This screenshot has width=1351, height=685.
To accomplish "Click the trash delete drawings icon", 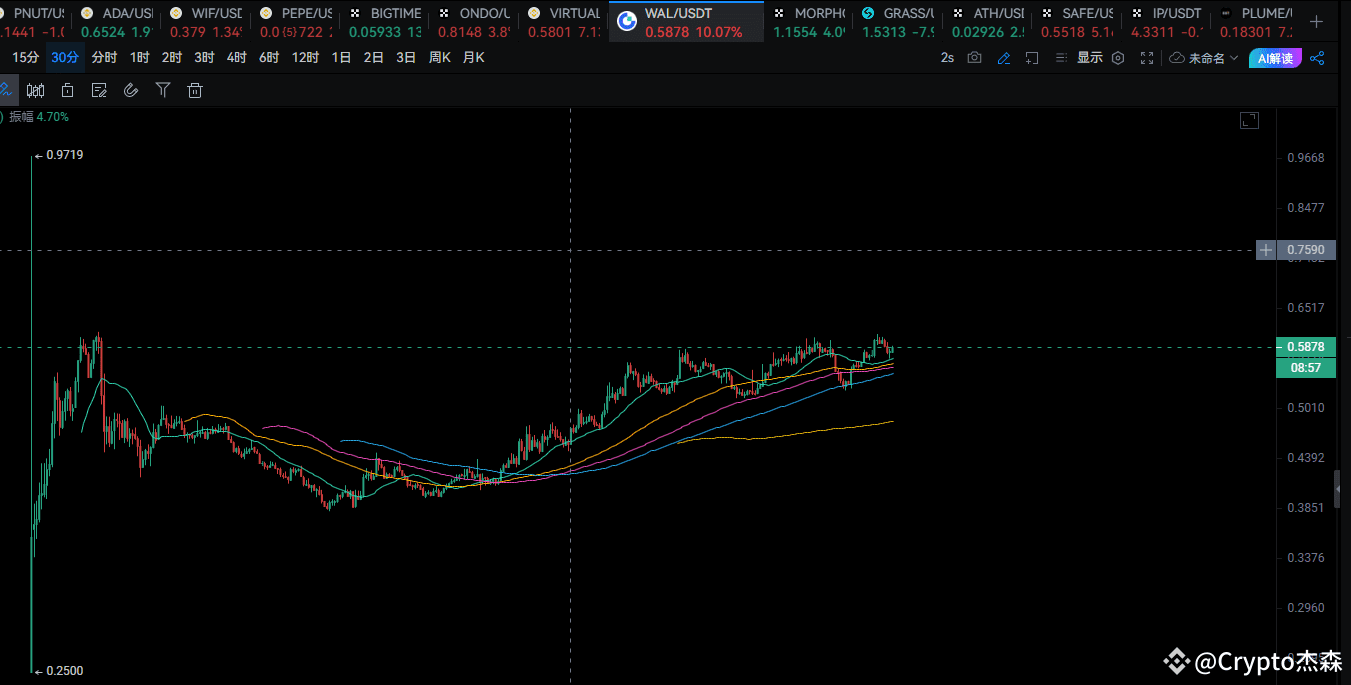I will click(x=195, y=90).
